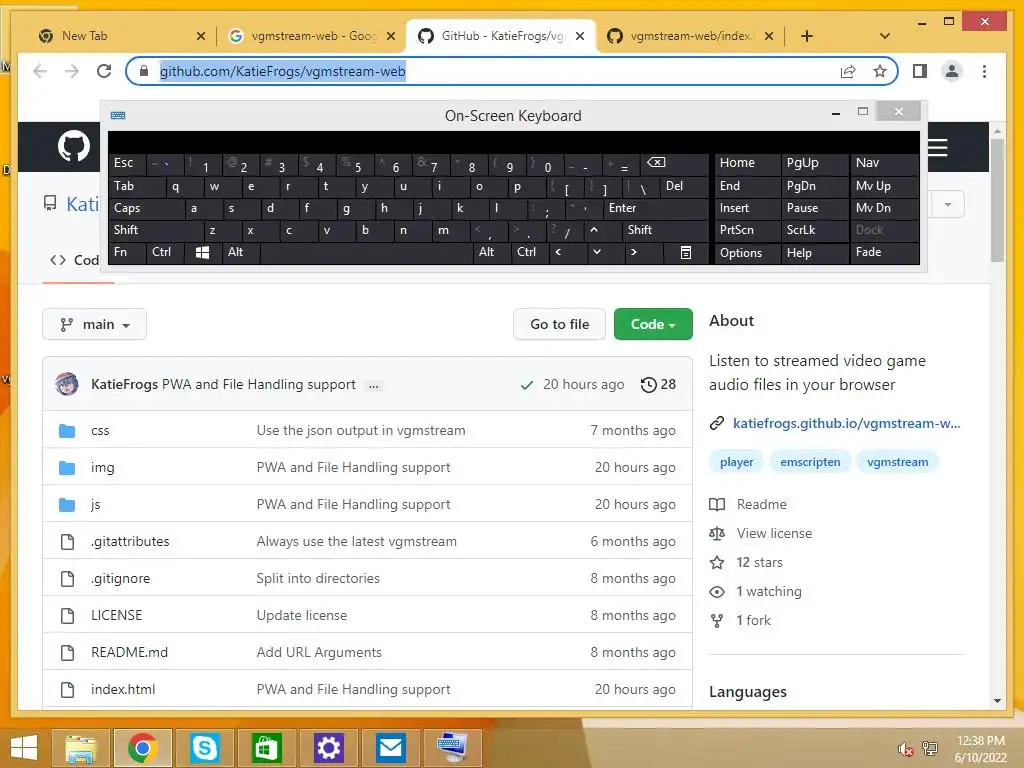Image resolution: width=1024 pixels, height=768 pixels.
Task: Expand commit message ellipsis
Action: click(x=374, y=385)
